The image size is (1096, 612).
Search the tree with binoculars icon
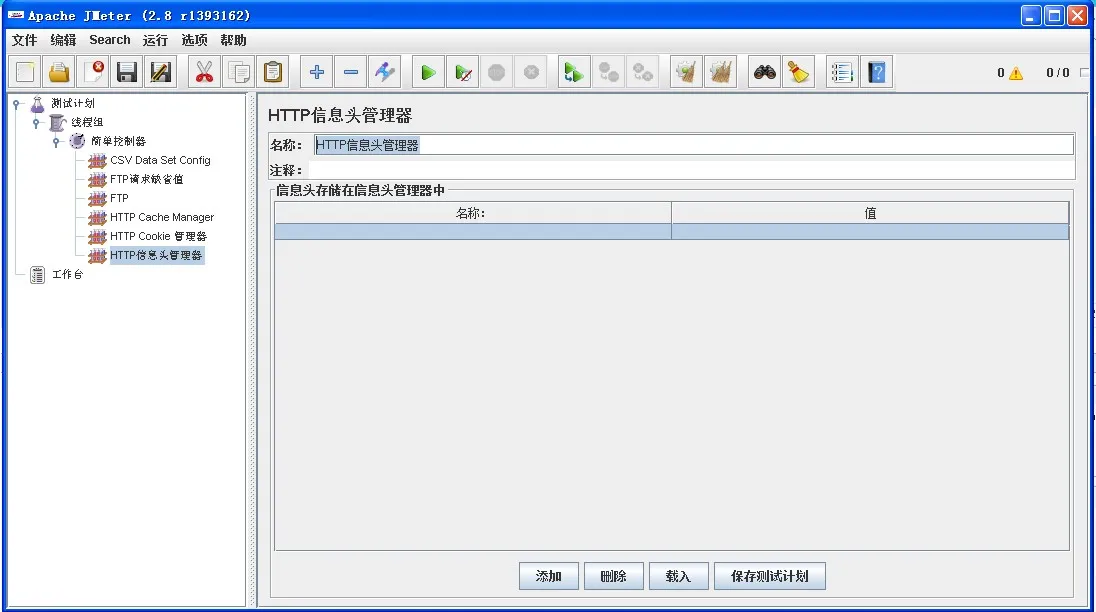(764, 72)
